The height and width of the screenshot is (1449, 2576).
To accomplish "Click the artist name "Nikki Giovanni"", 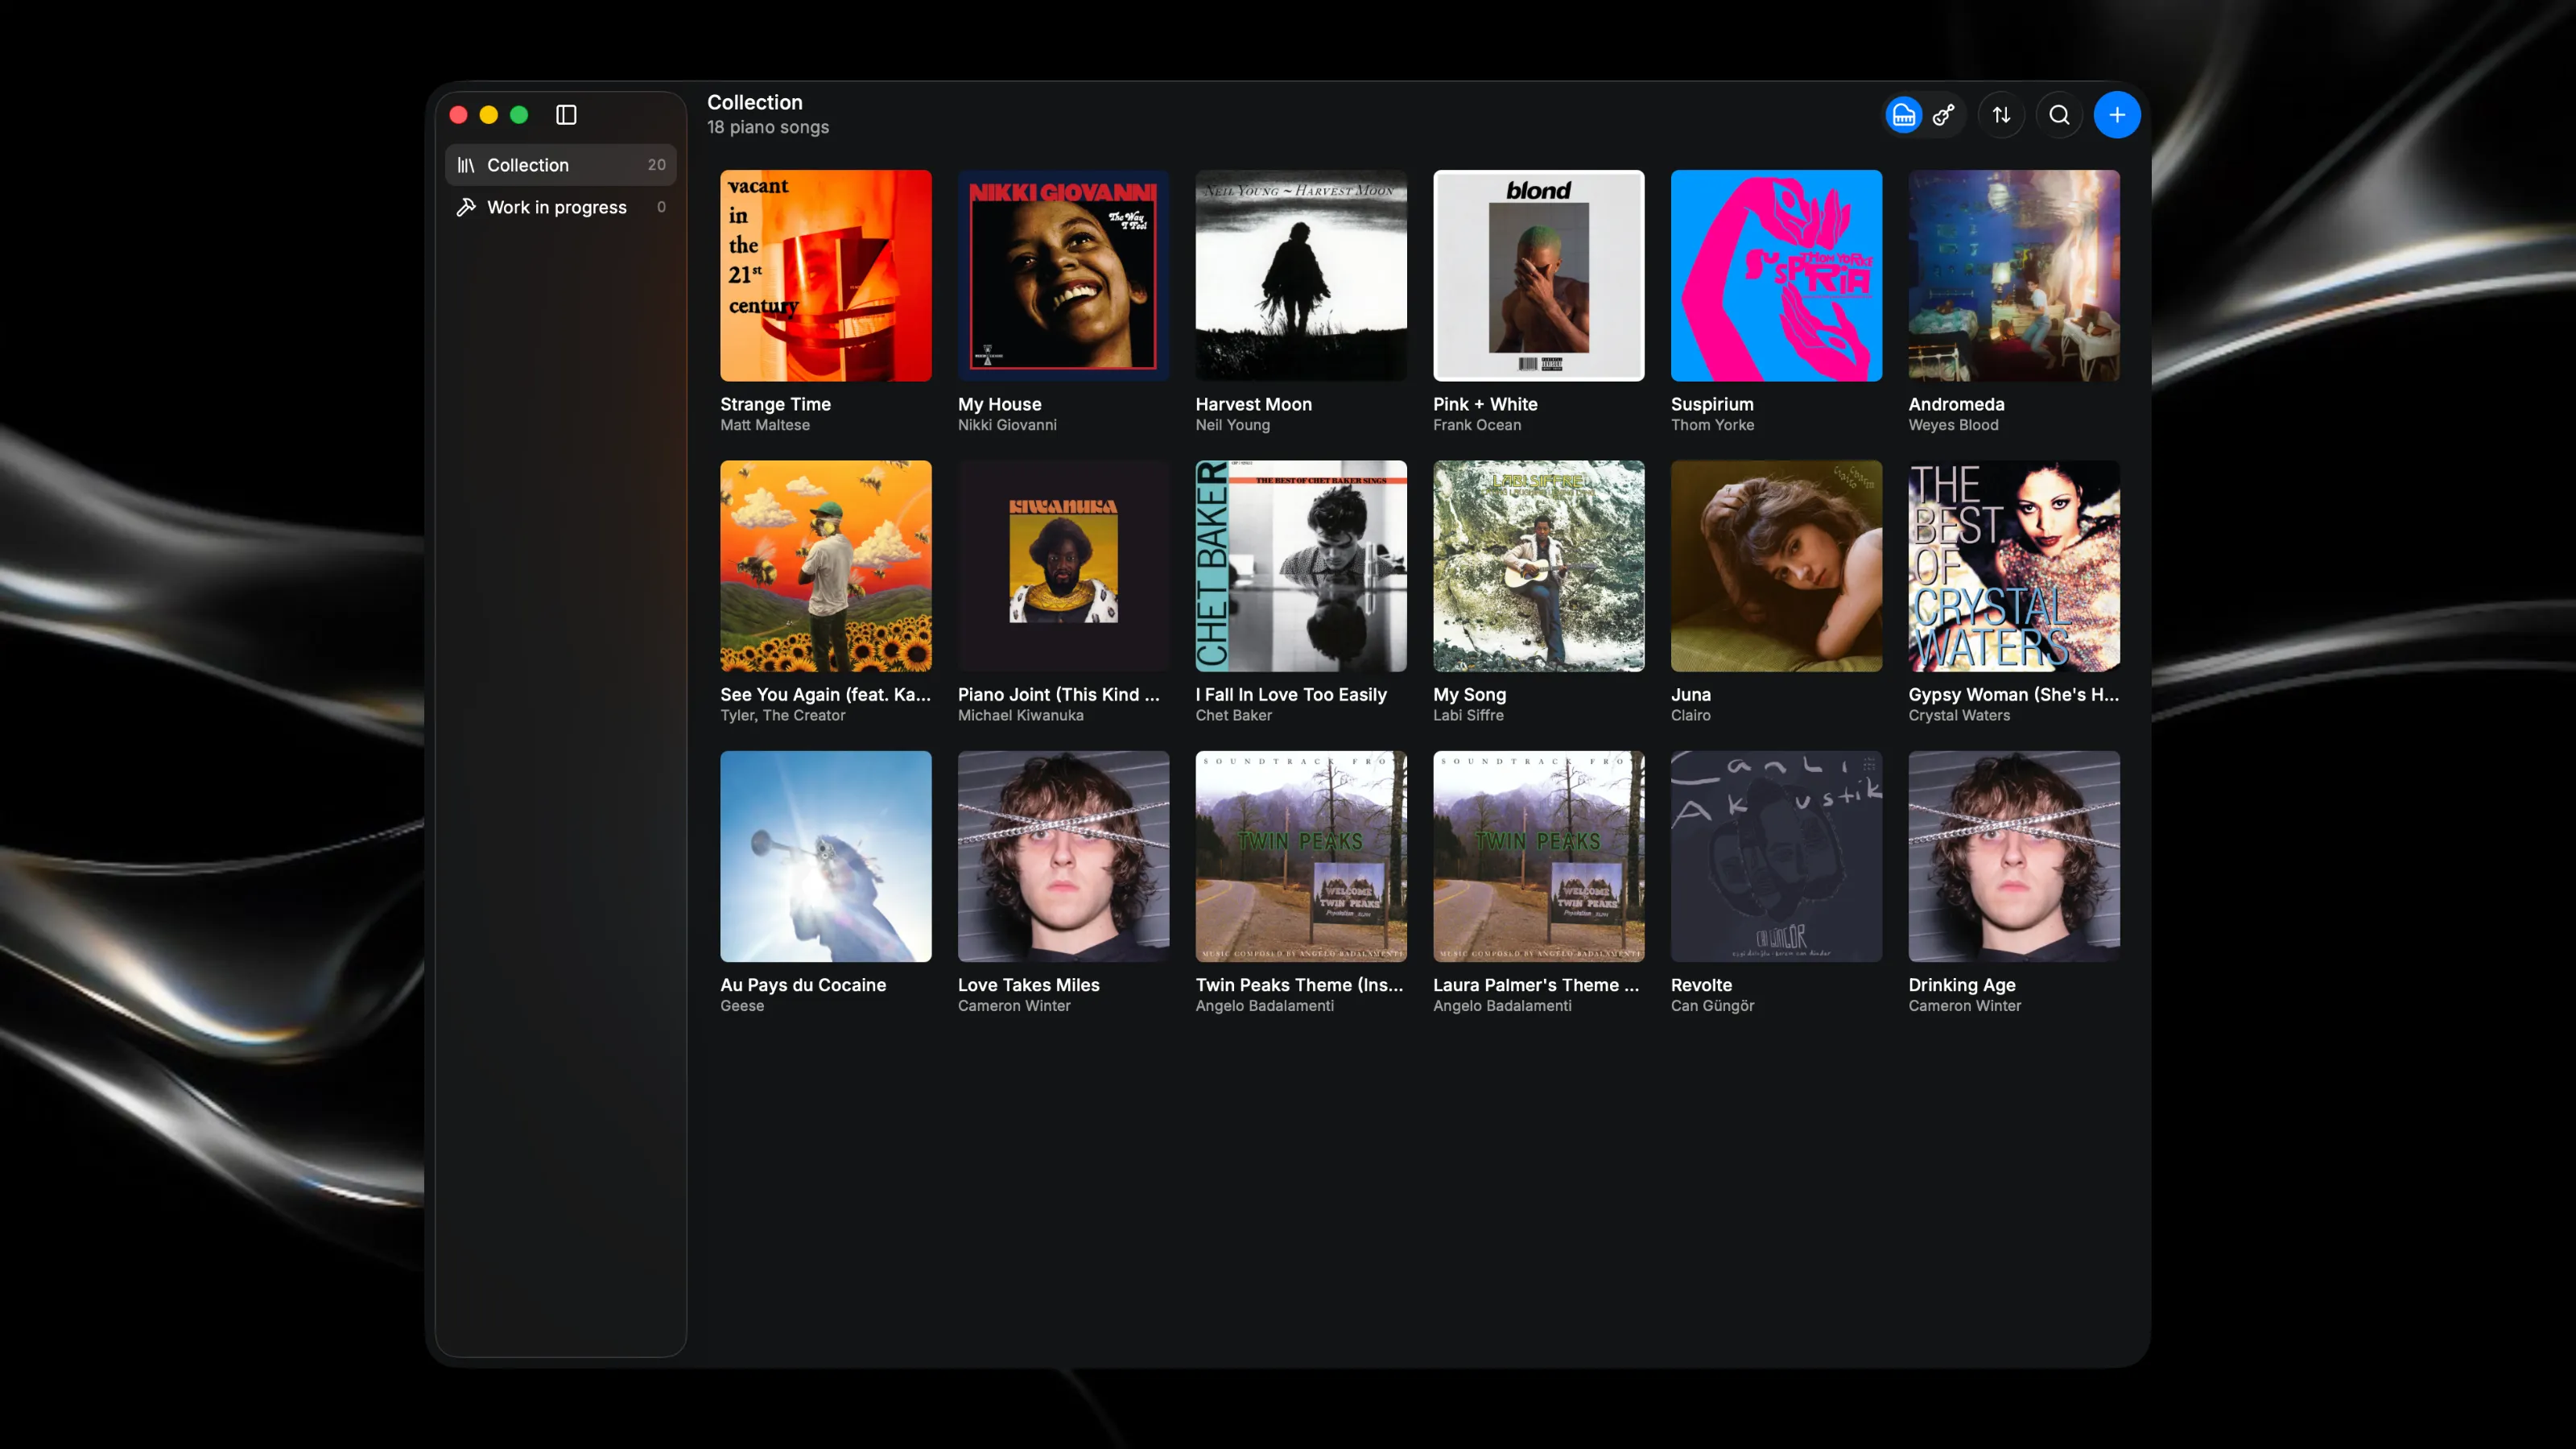I will (1007, 425).
